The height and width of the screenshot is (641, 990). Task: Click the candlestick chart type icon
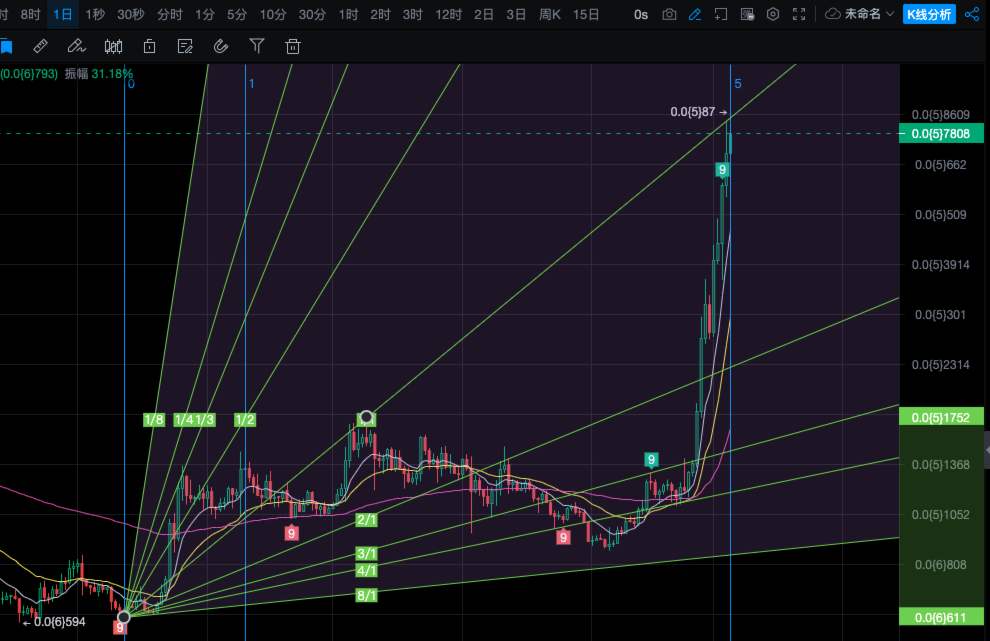(113, 46)
